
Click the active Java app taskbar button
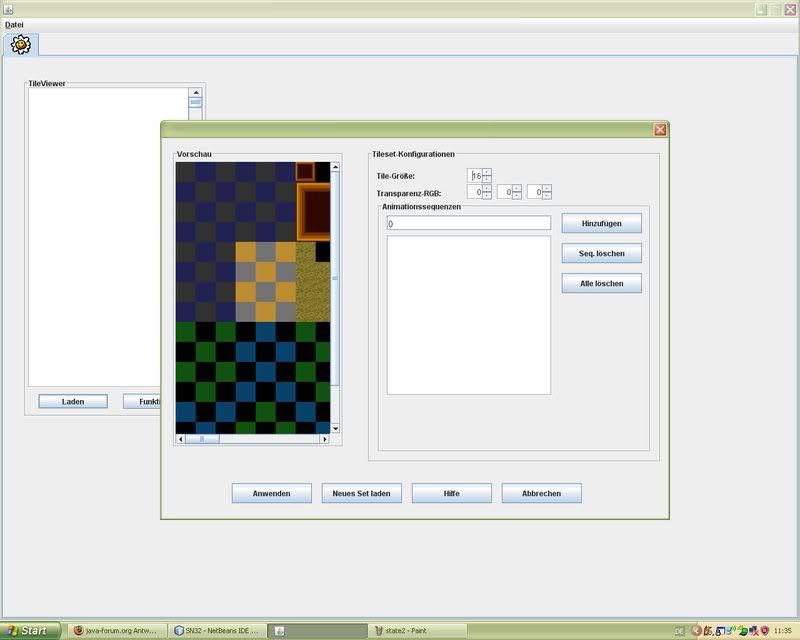tap(317, 631)
